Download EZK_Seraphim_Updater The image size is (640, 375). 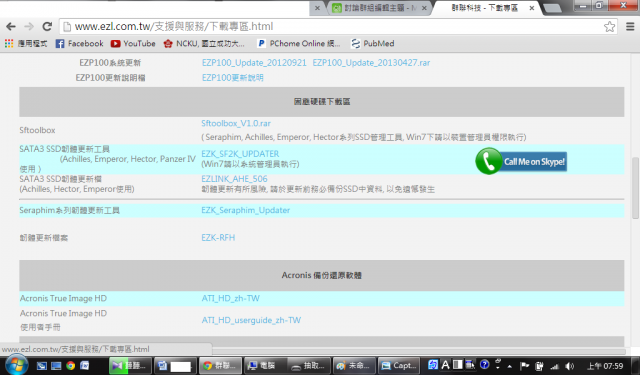(x=245, y=210)
